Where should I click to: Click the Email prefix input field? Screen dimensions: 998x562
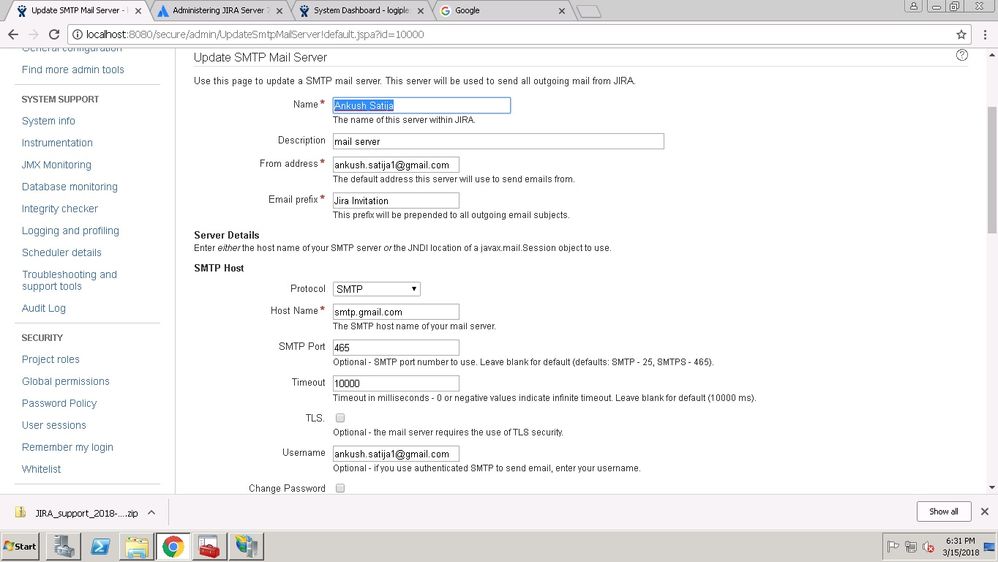(x=396, y=200)
